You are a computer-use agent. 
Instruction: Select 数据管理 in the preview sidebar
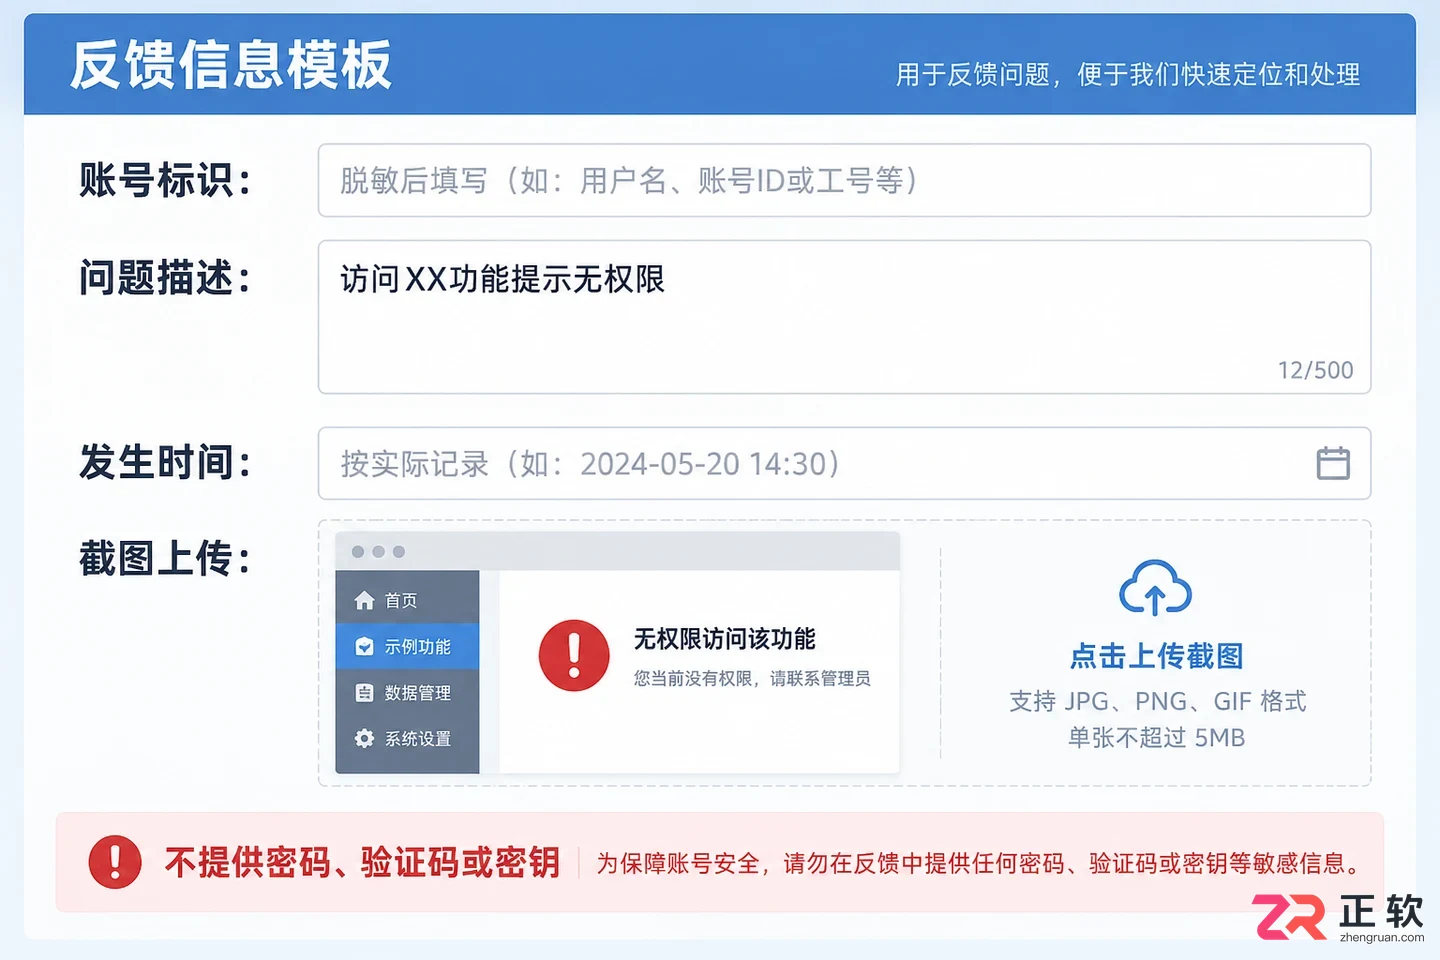(407, 693)
